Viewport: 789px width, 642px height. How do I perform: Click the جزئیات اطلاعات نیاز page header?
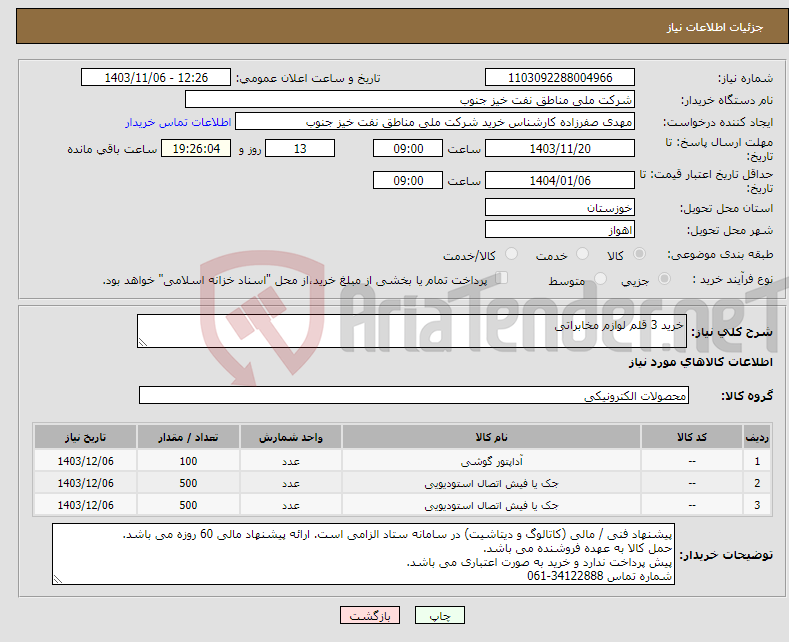[715, 27]
